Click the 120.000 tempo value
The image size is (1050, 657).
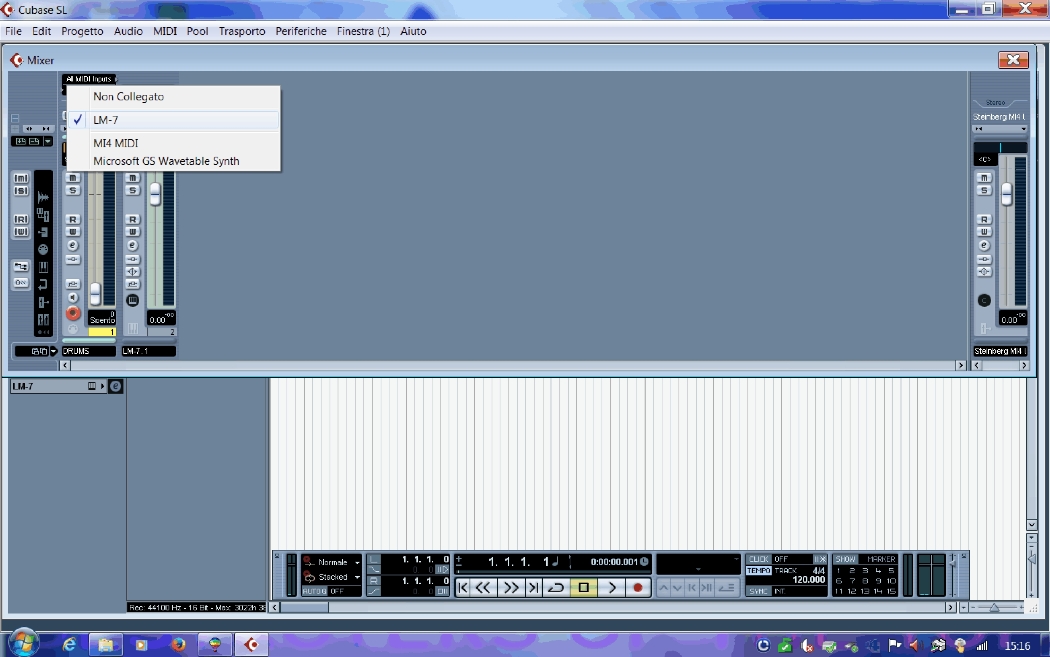point(808,580)
